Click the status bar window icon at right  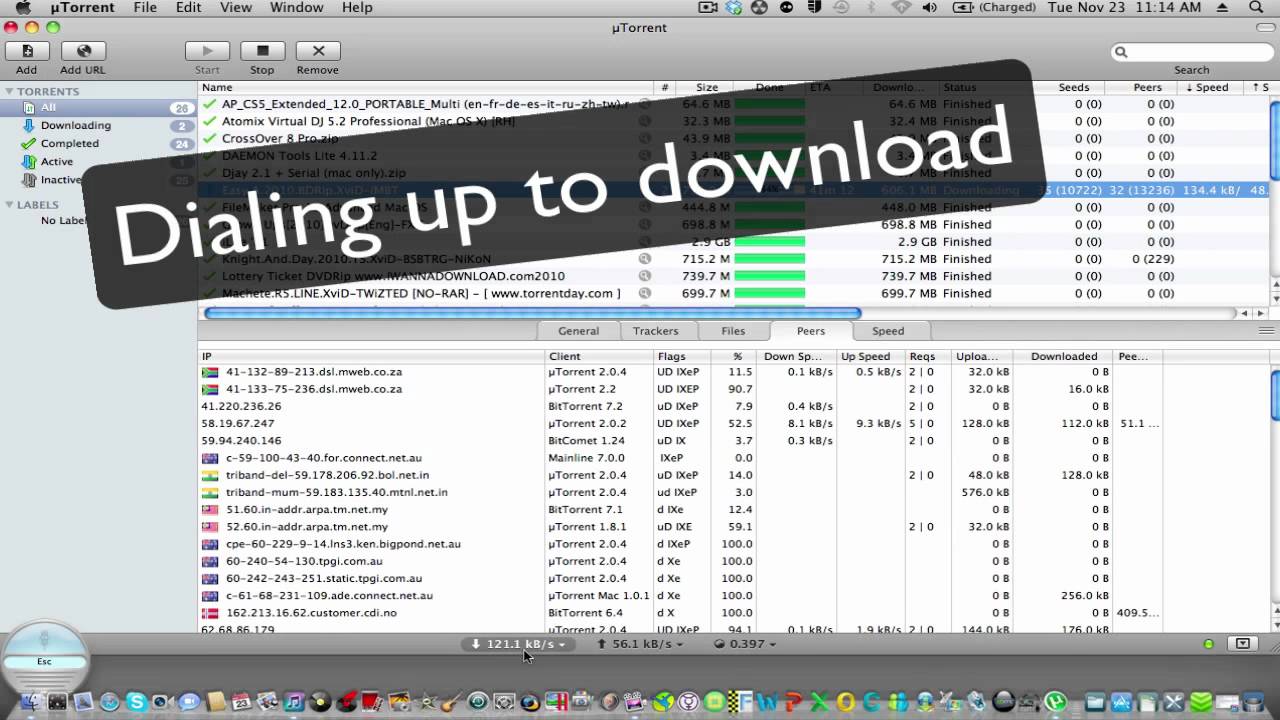tap(1243, 644)
